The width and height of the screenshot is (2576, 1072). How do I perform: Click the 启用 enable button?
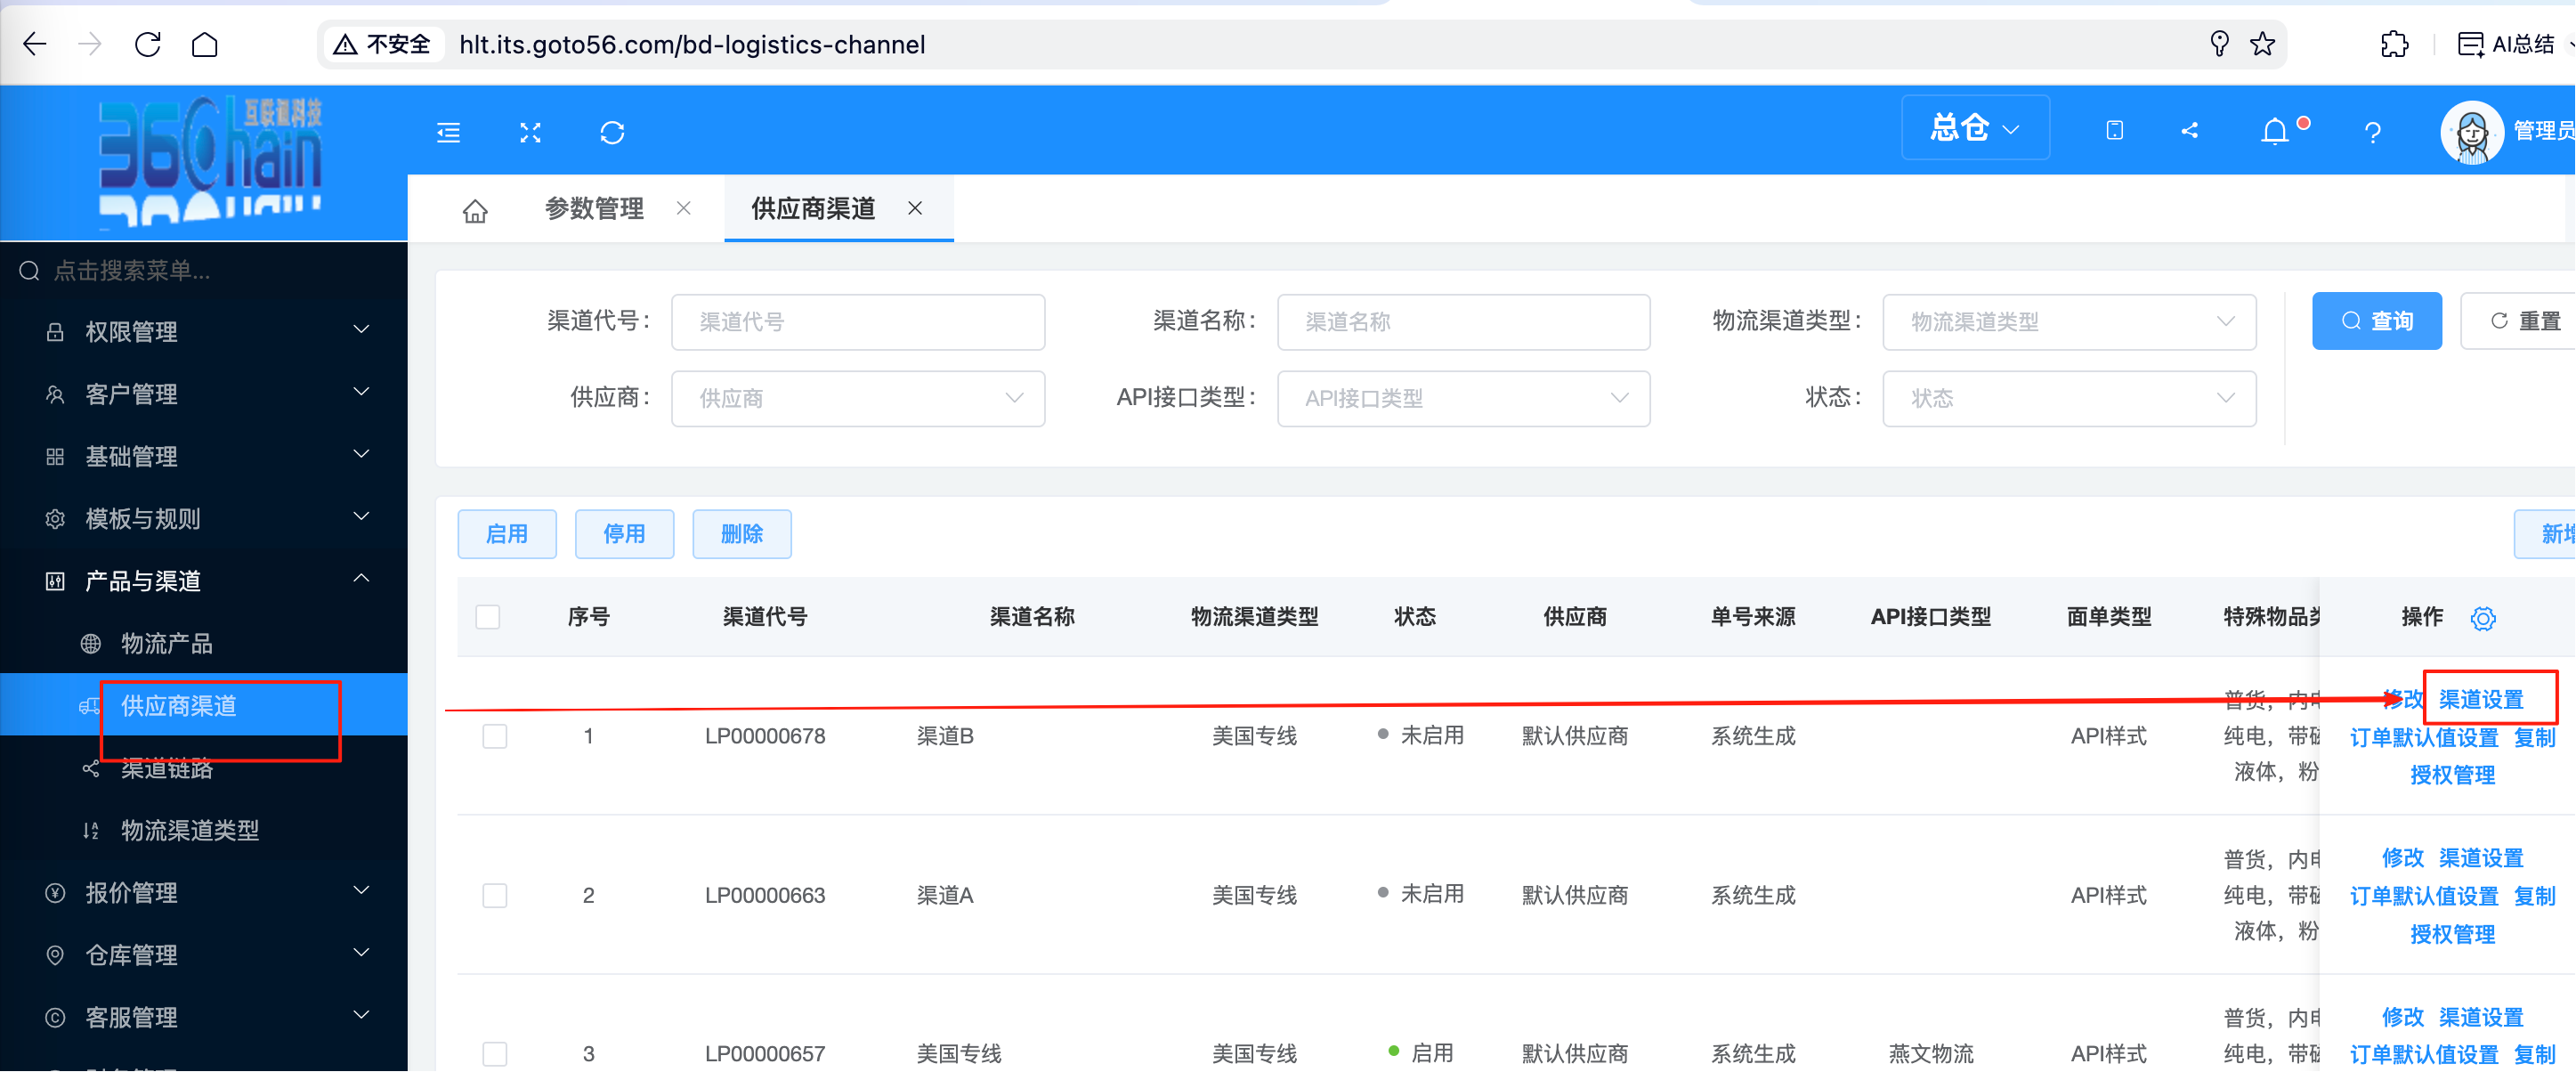tap(507, 534)
